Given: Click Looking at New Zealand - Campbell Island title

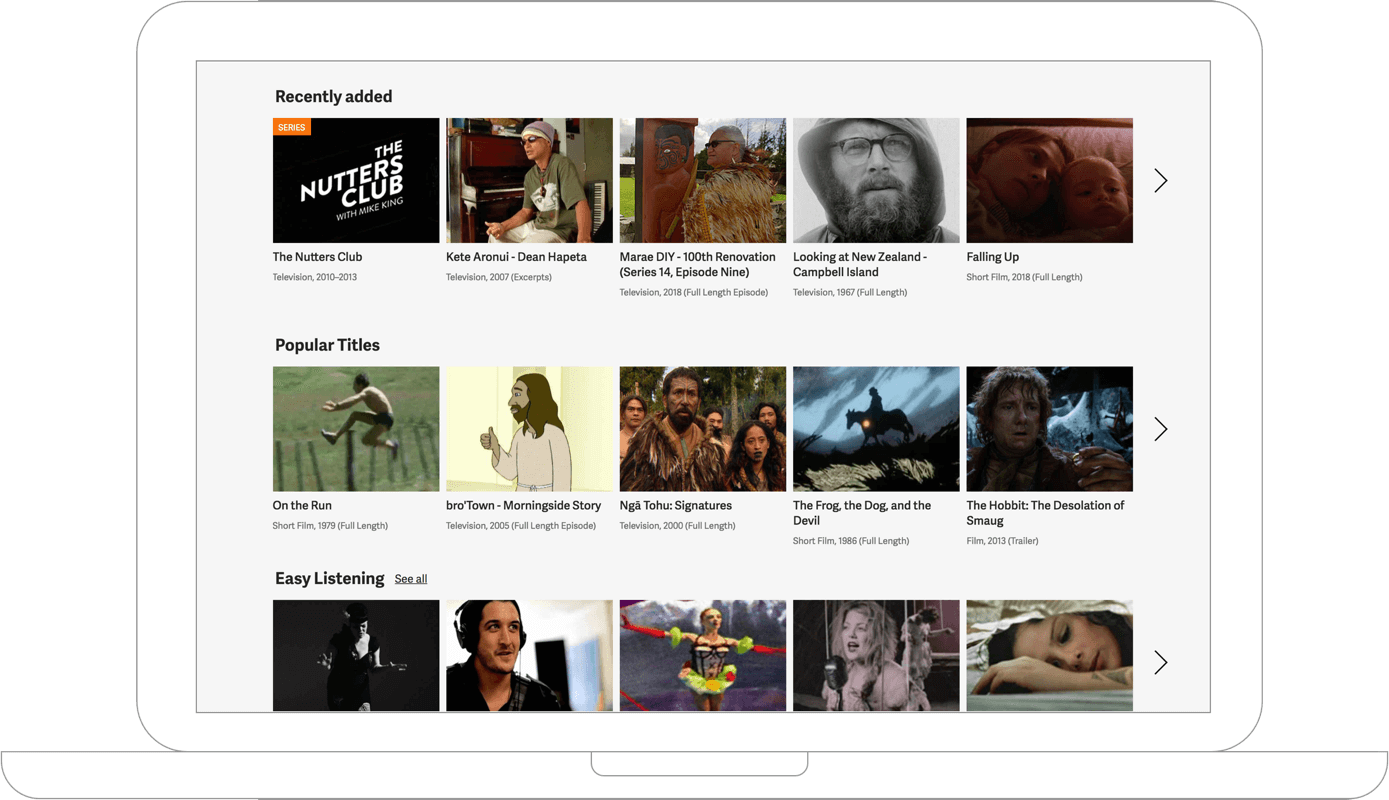Looking at the screenshot, I should 860,265.
